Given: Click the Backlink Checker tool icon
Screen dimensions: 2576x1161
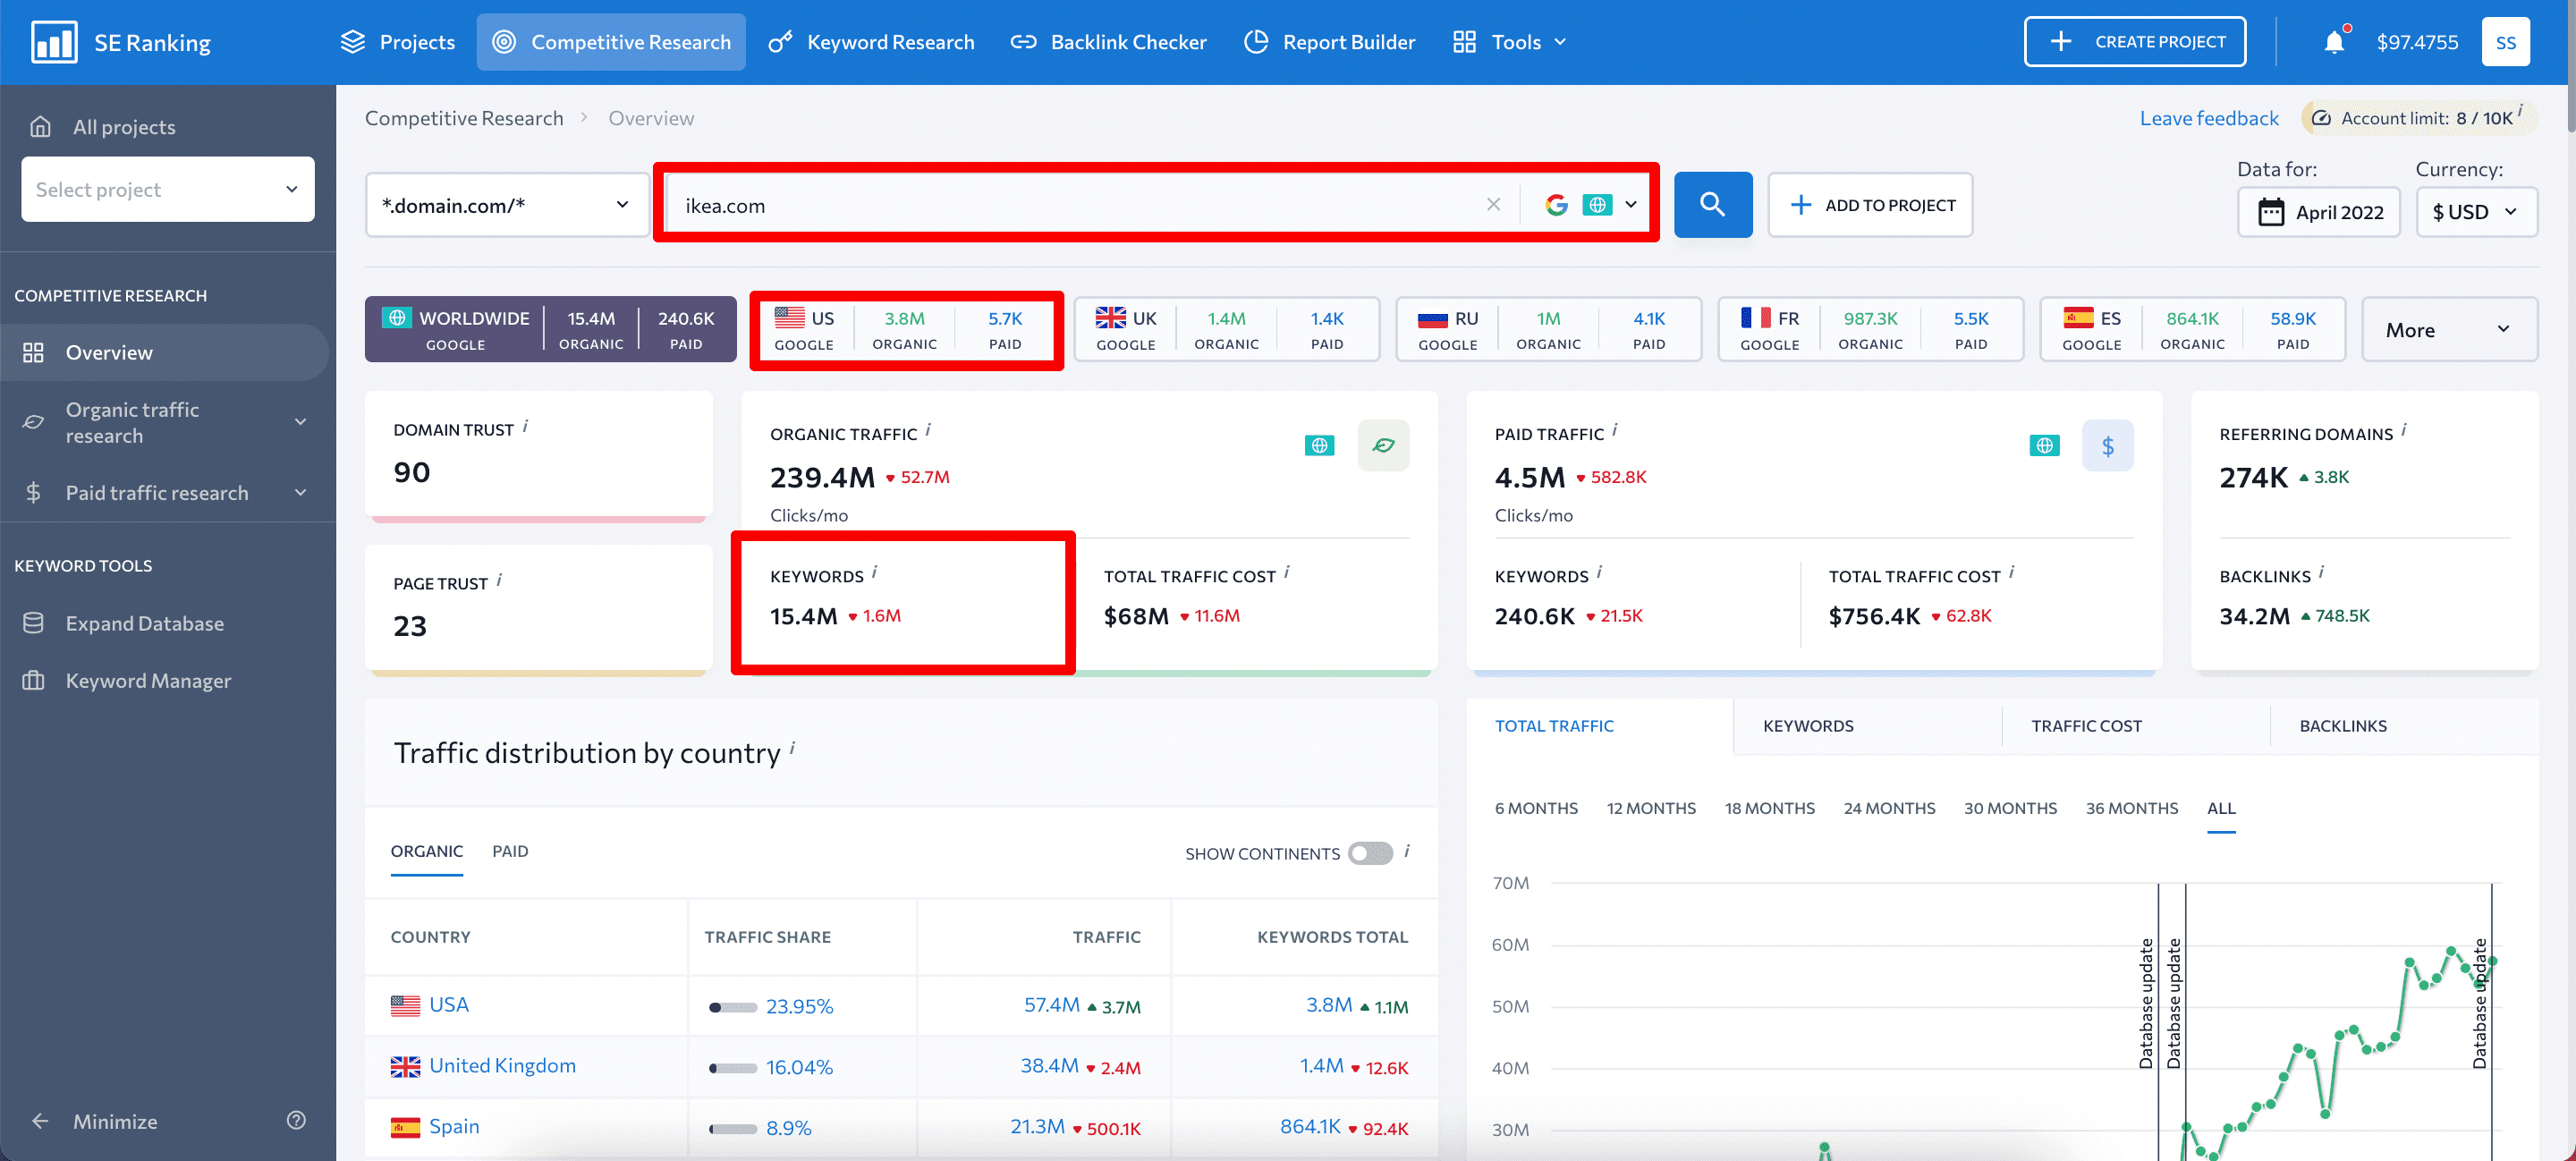Looking at the screenshot, I should (1021, 41).
